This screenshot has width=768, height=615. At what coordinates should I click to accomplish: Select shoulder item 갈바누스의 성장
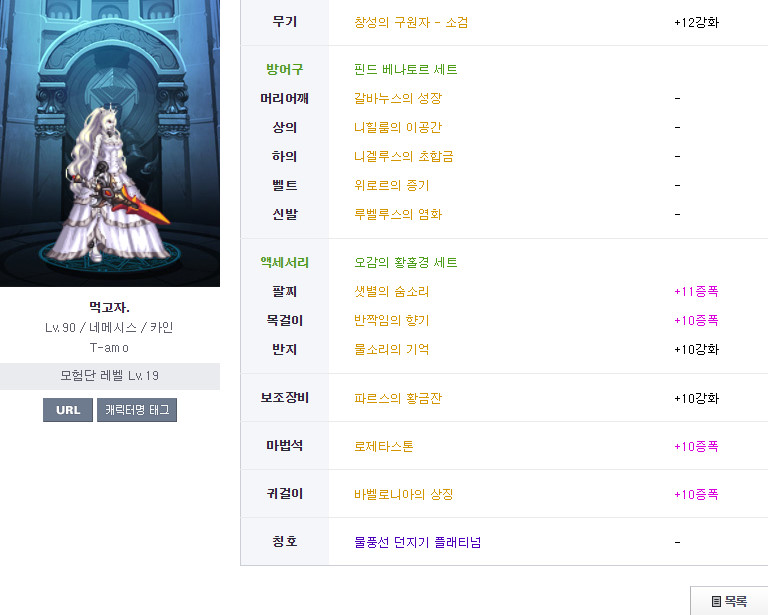(397, 99)
